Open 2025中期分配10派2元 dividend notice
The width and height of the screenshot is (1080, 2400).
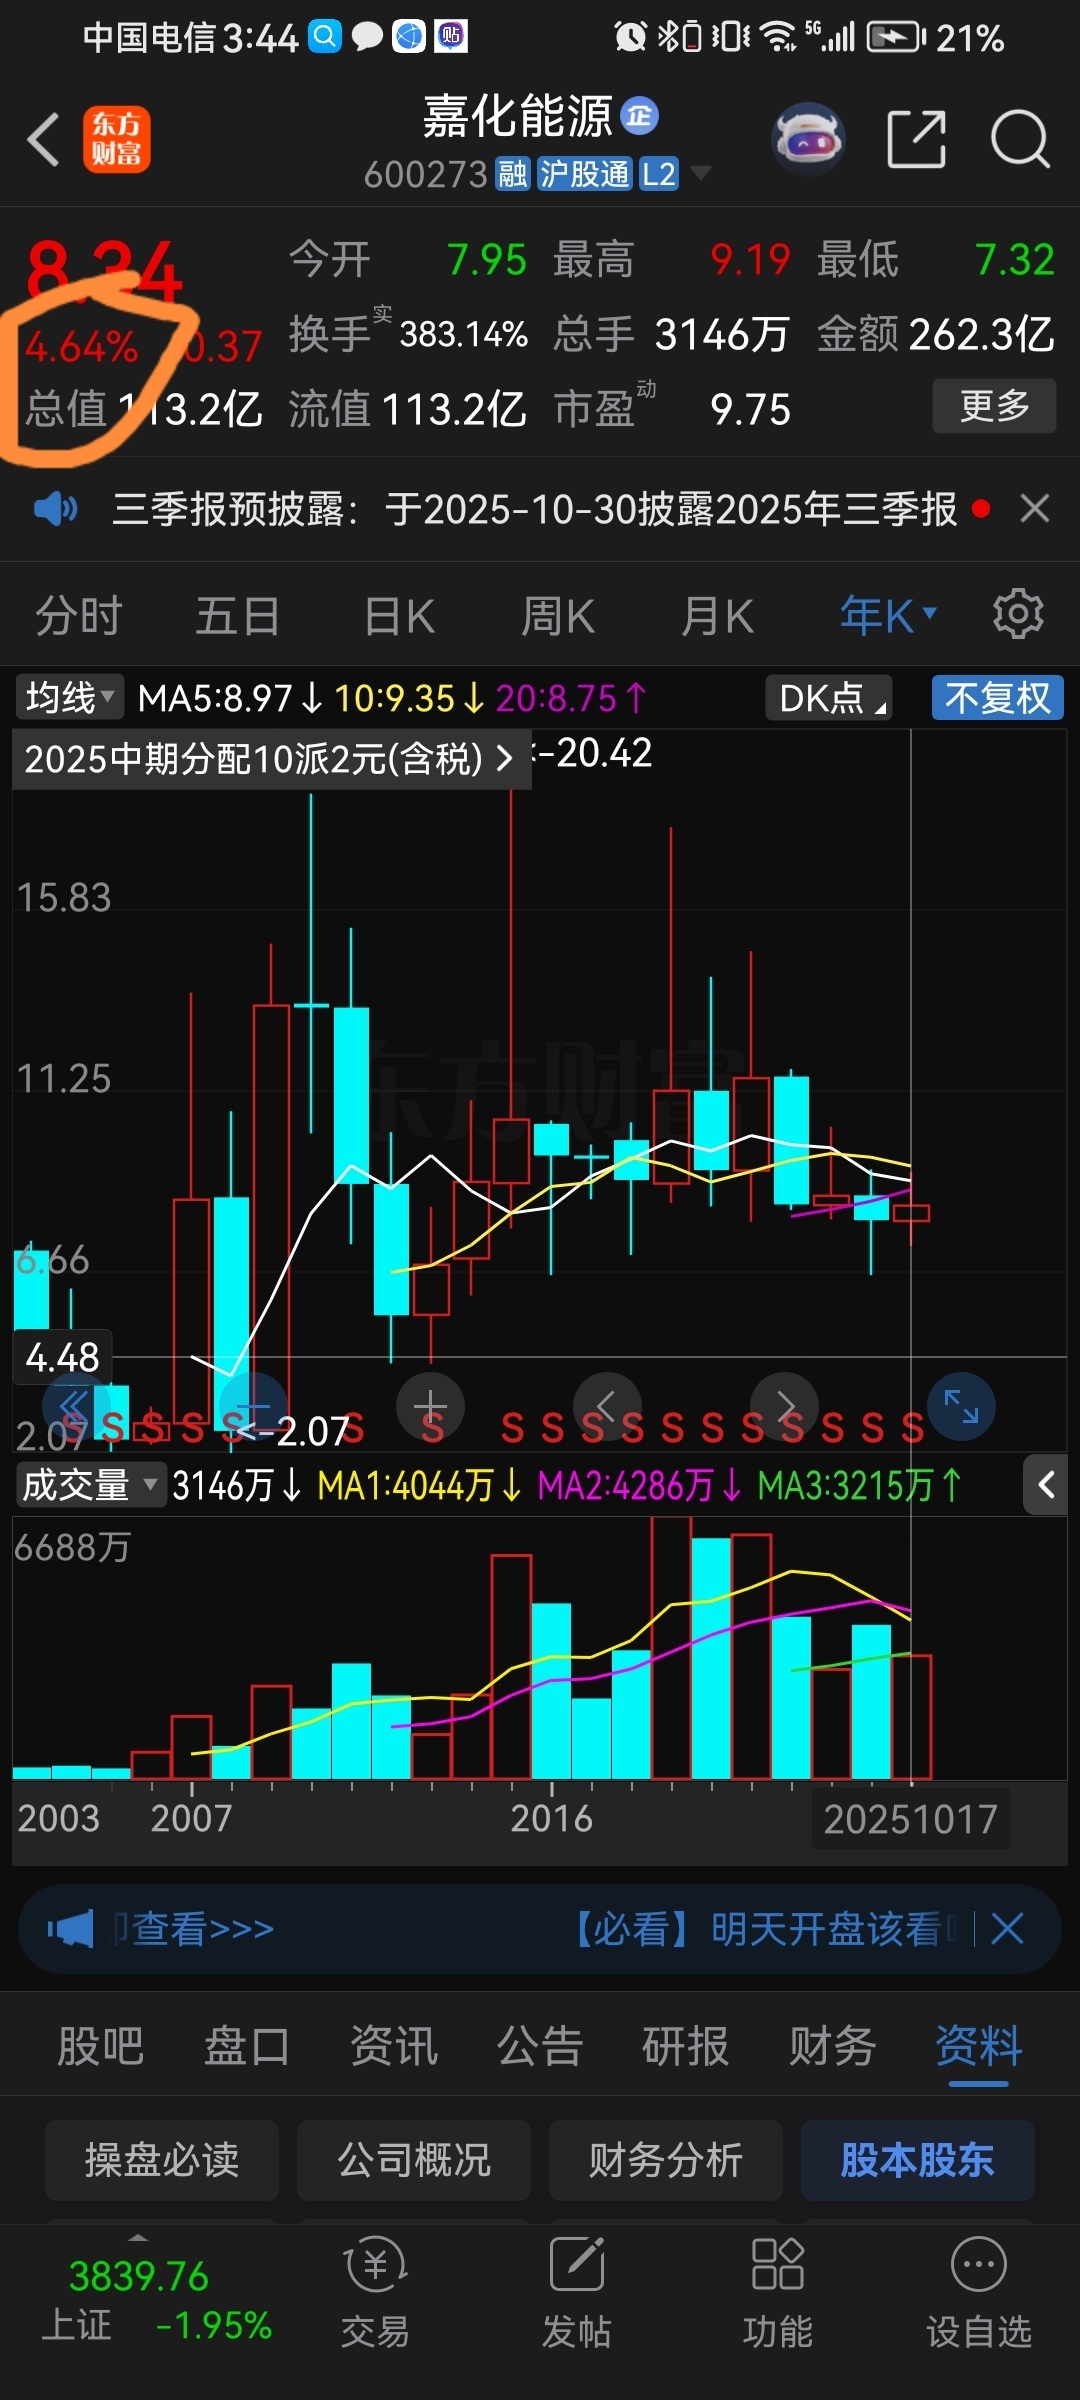[270, 759]
